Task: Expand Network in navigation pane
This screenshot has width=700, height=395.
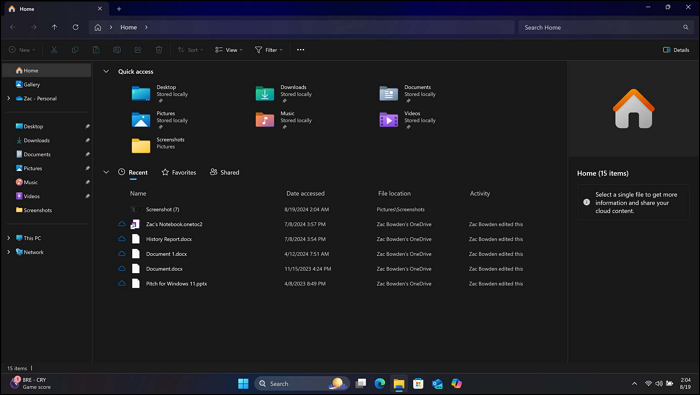Action: click(x=8, y=252)
